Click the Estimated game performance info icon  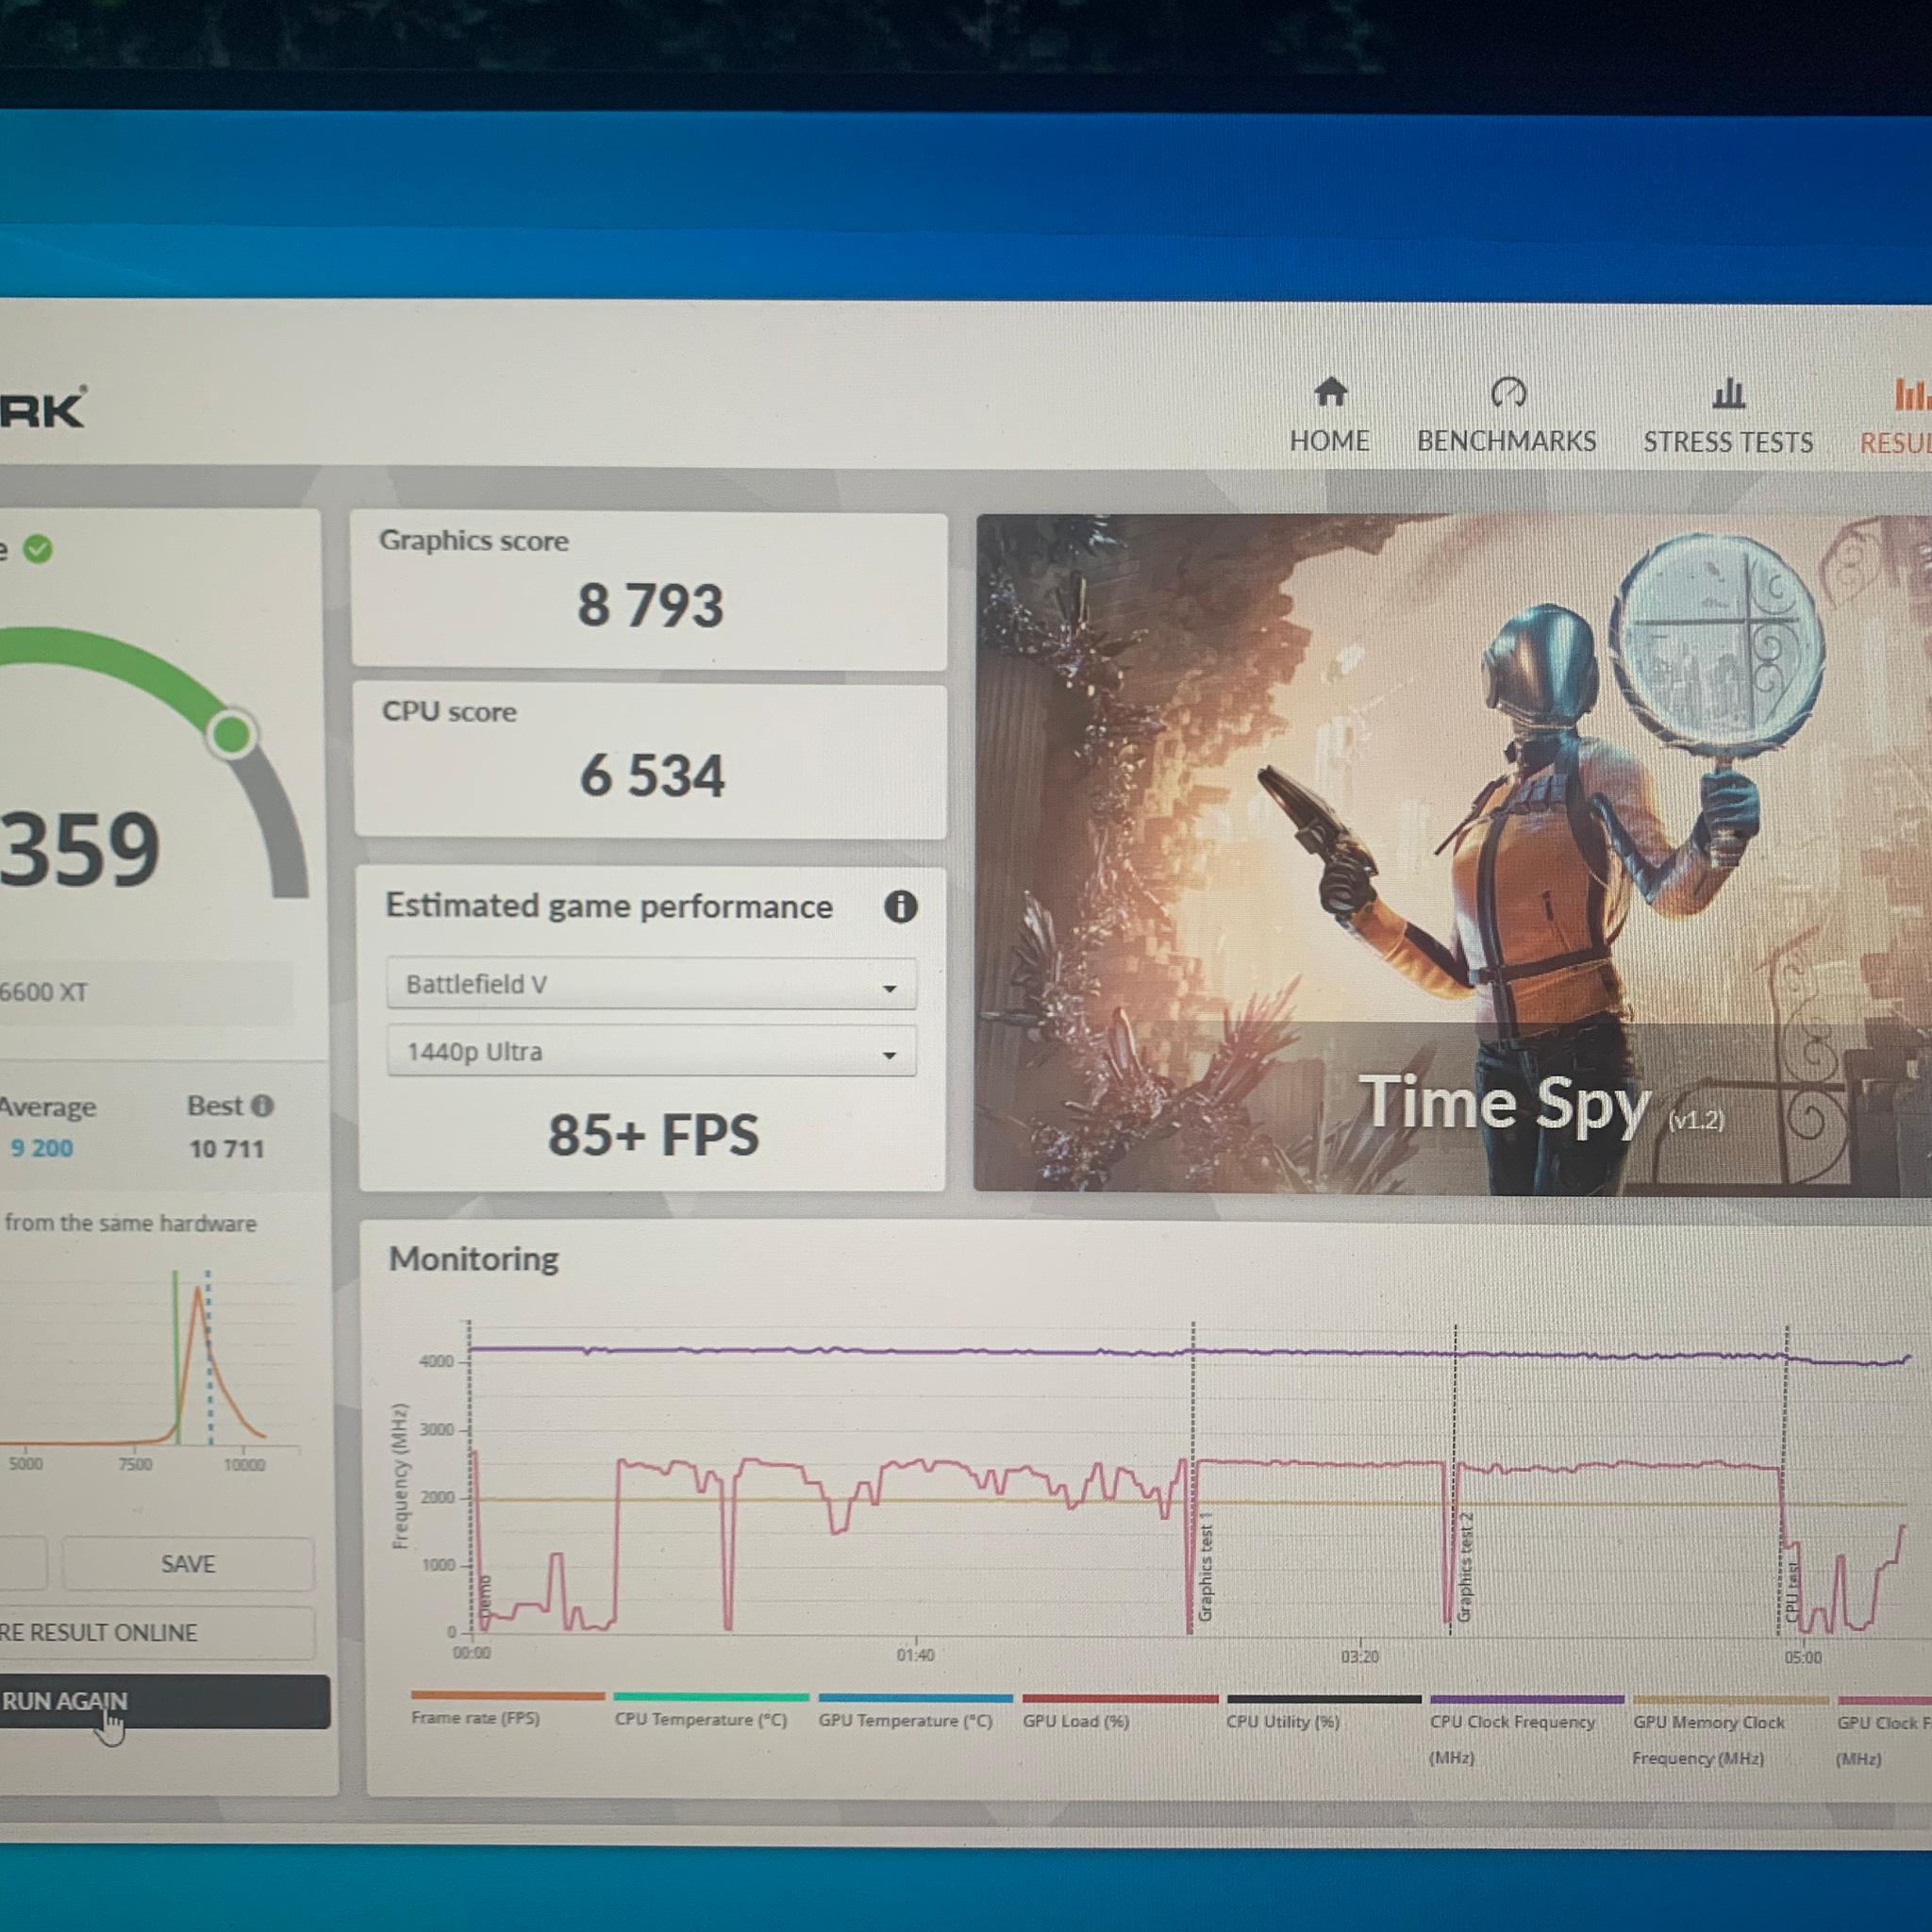(x=900, y=906)
